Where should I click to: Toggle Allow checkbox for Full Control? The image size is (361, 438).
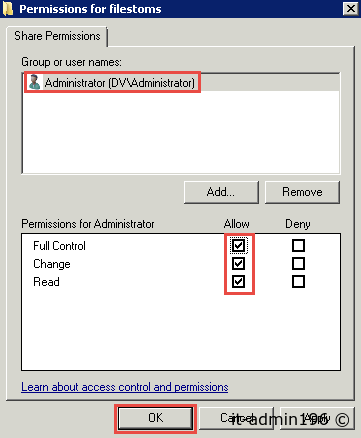click(239, 246)
